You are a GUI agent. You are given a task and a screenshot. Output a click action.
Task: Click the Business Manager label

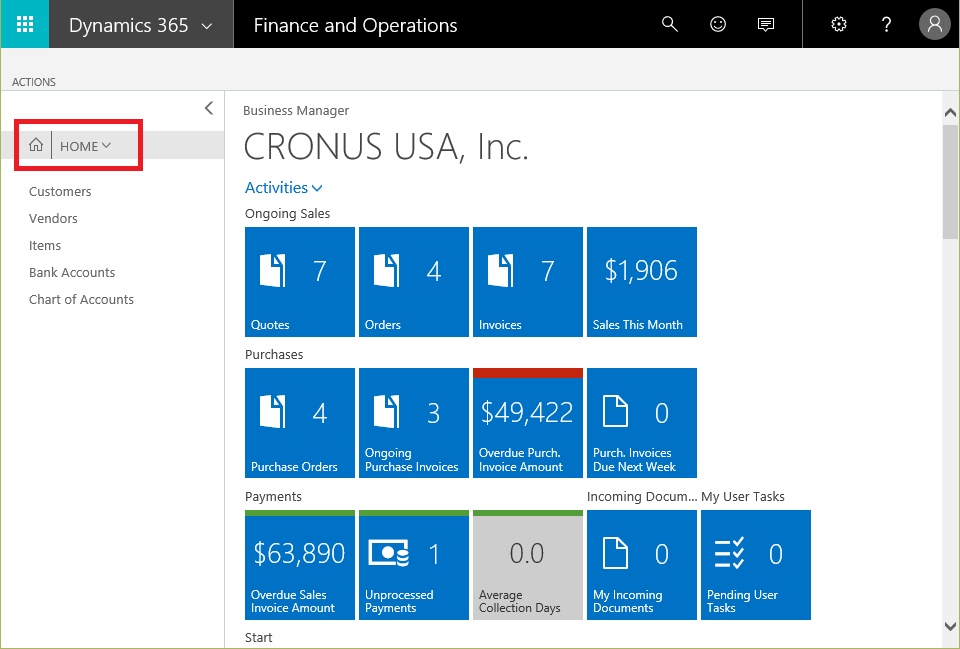296,111
